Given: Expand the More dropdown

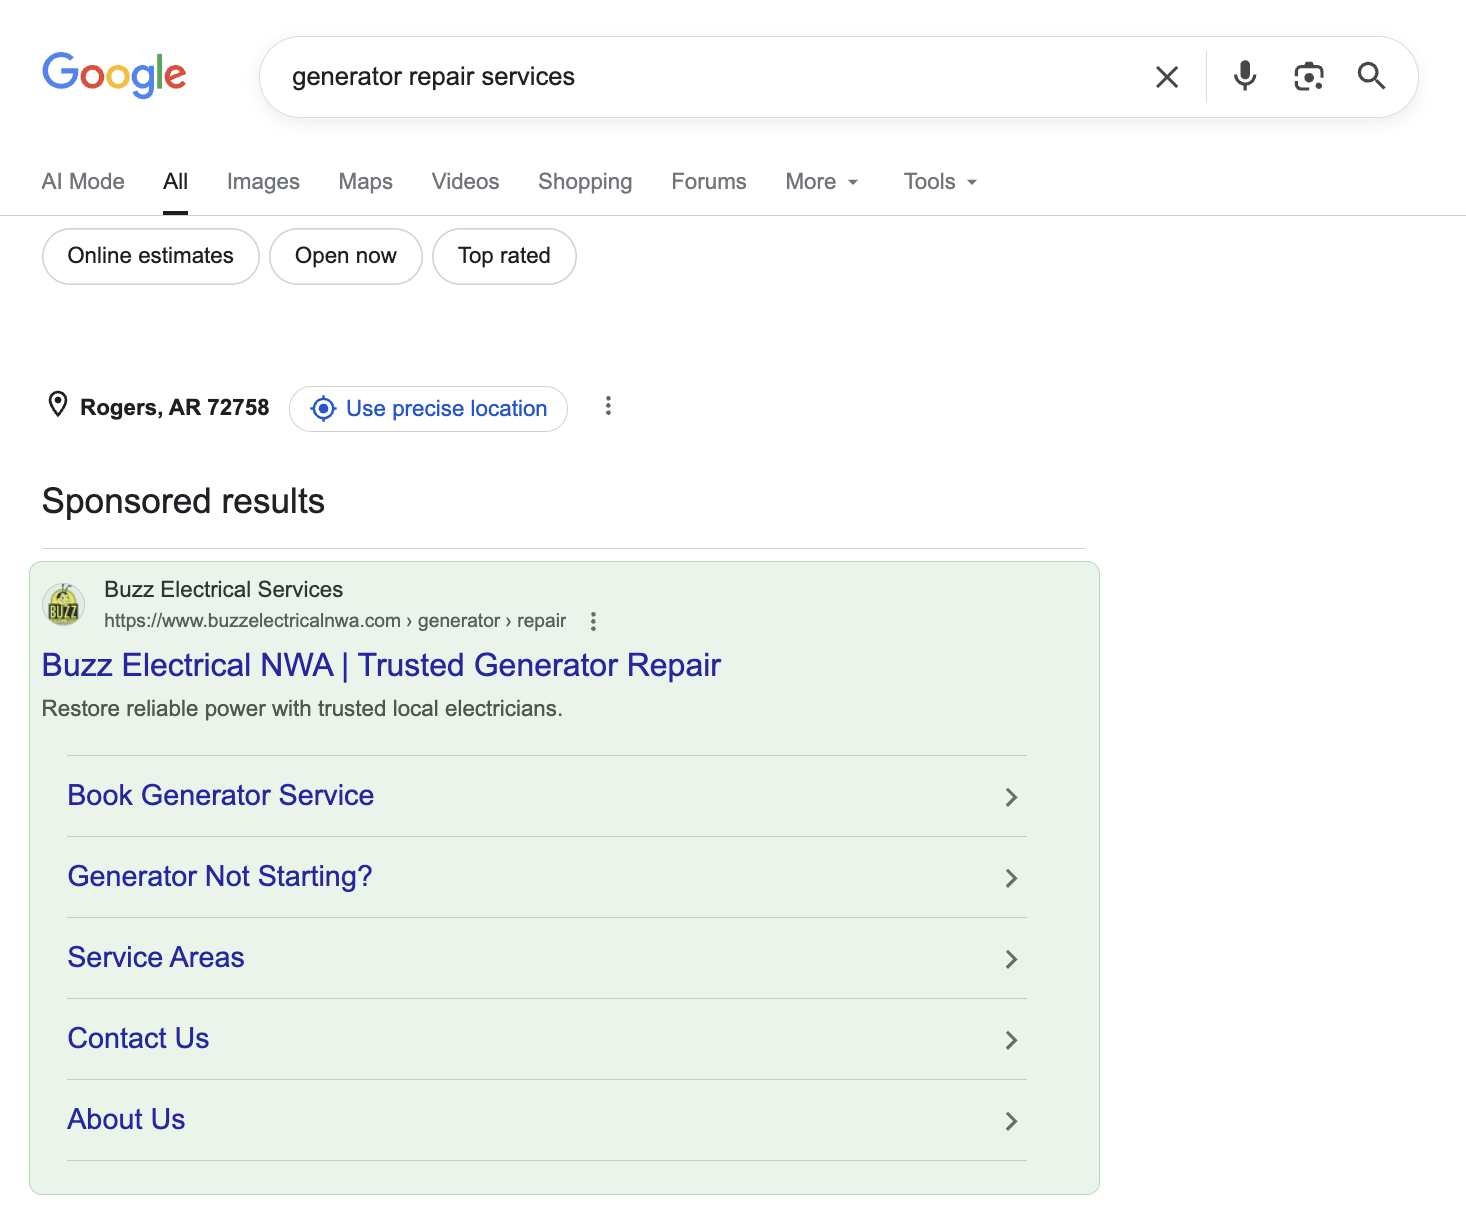Looking at the screenshot, I should (x=822, y=182).
